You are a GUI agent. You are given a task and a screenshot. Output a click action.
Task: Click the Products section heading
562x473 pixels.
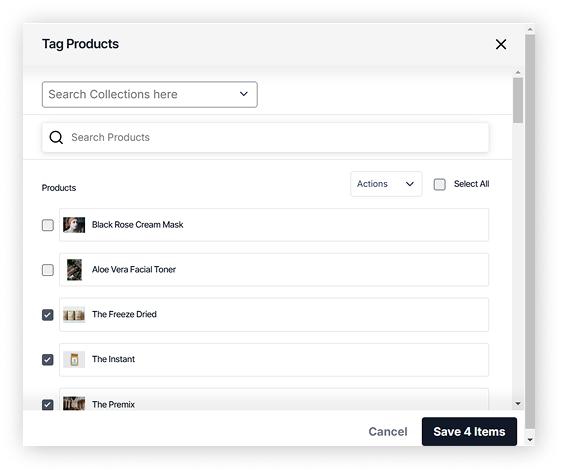point(59,188)
